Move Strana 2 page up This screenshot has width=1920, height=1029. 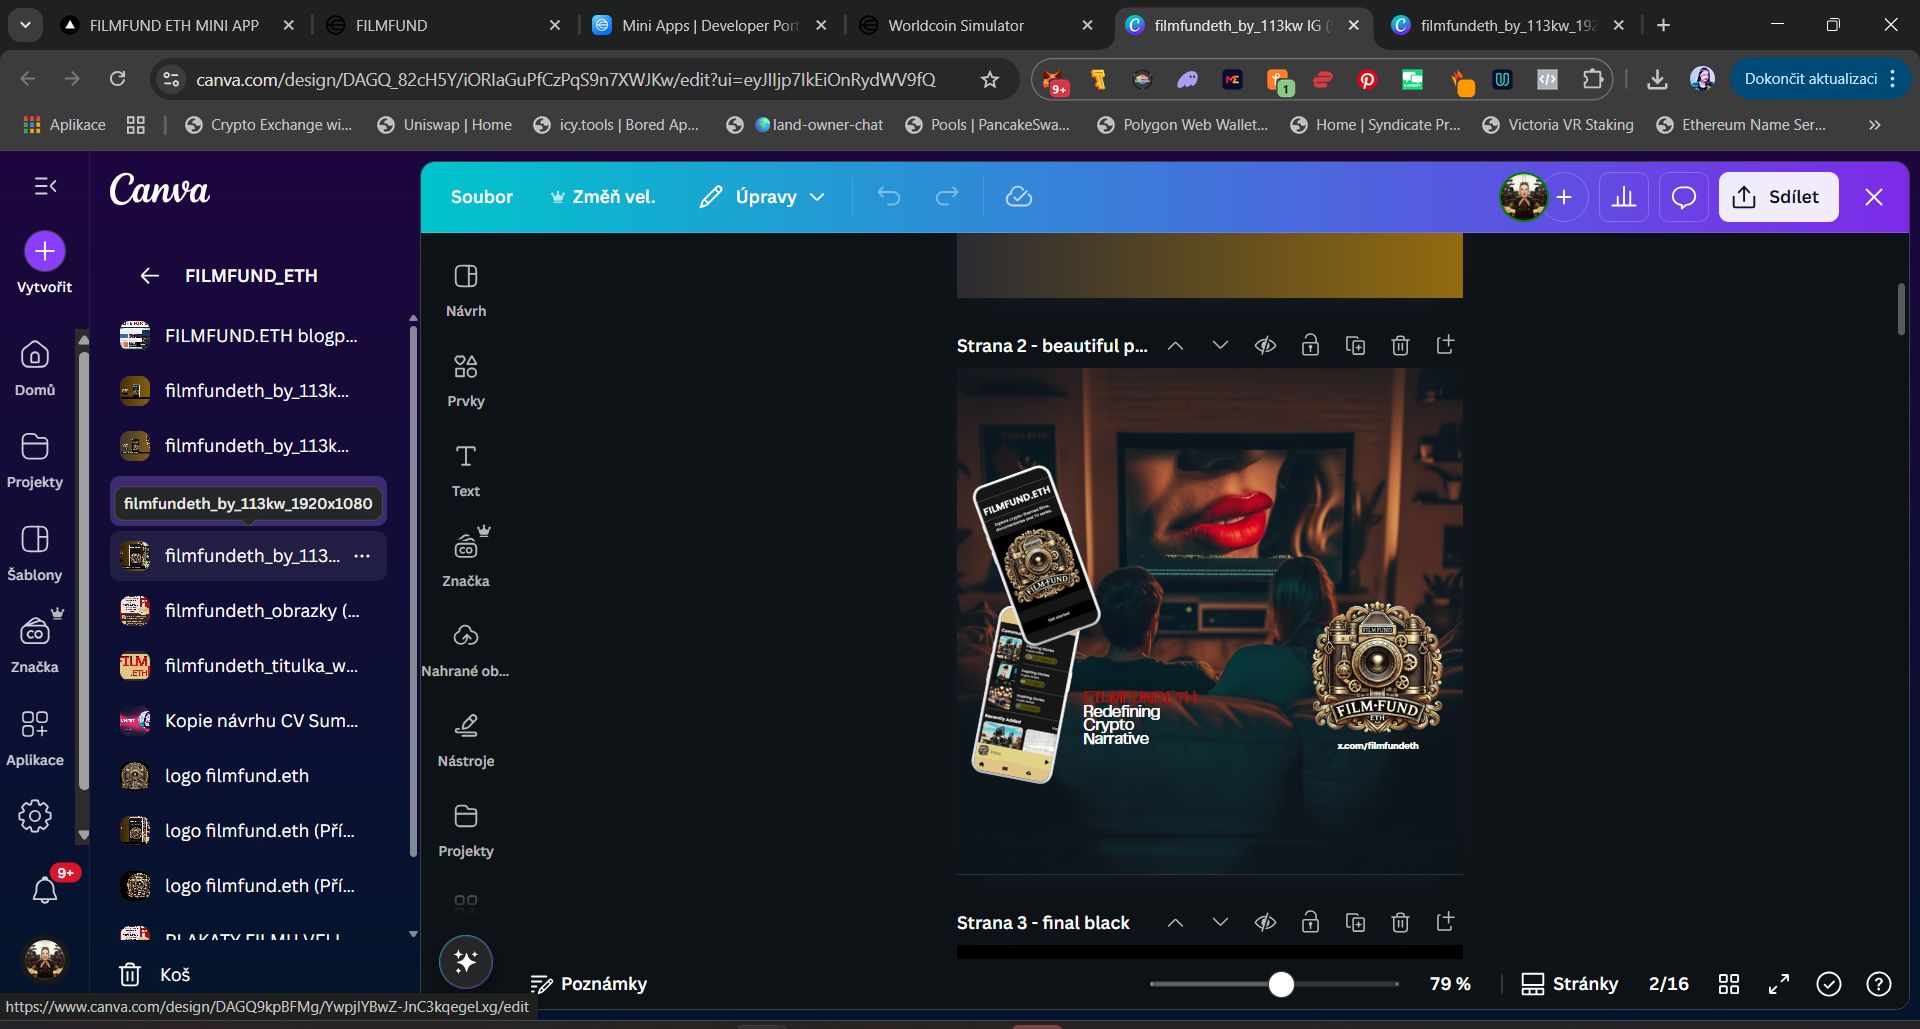click(x=1176, y=346)
